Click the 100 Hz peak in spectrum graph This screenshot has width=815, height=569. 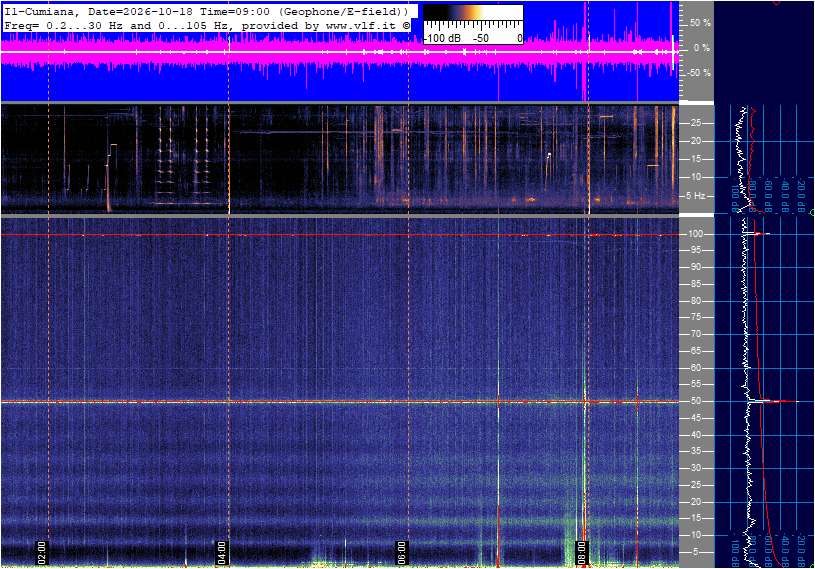pos(759,234)
